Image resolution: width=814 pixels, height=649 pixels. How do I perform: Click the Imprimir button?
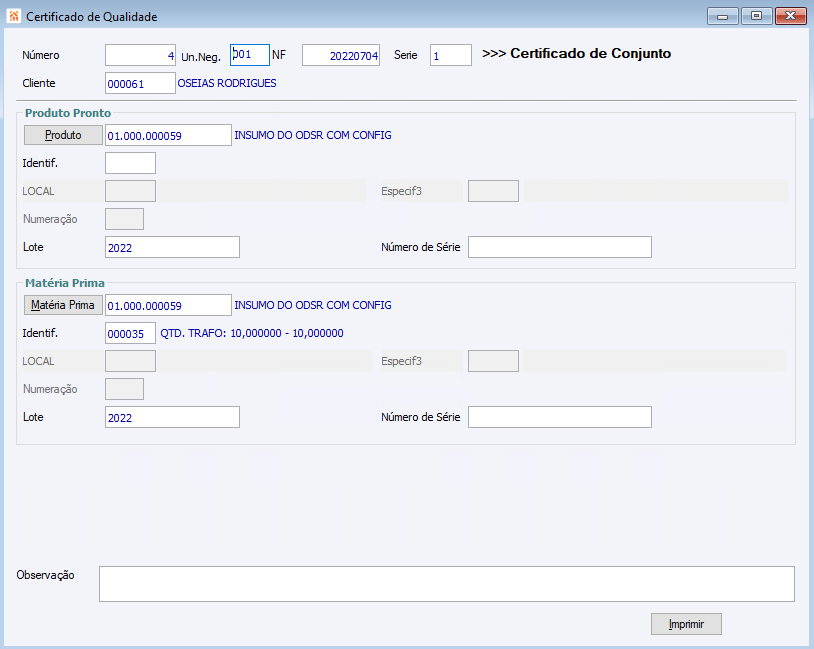point(686,624)
